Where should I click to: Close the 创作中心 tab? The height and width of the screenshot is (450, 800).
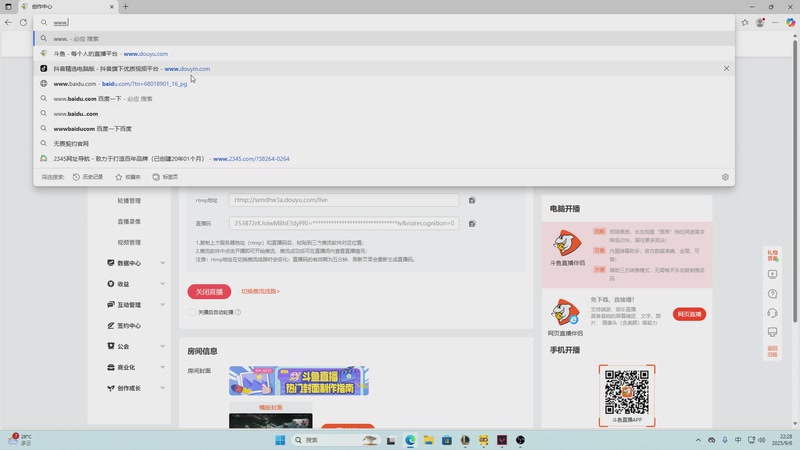pos(112,7)
